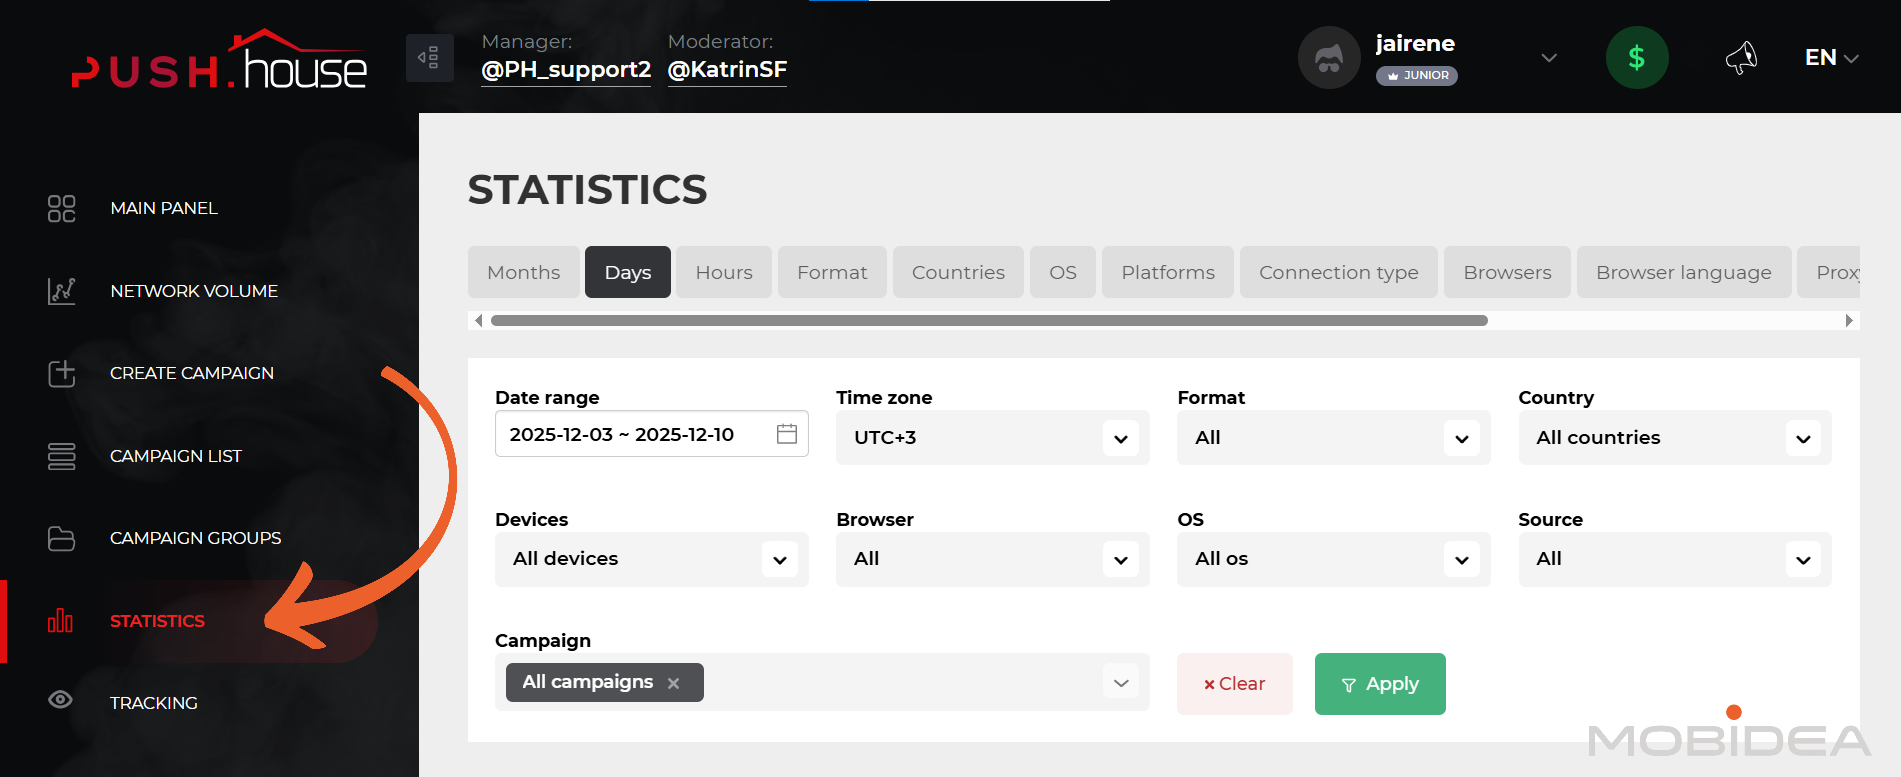This screenshot has width=1901, height=777.
Task: Click the Campaign Groups folder icon
Action: pyautogui.click(x=61, y=538)
